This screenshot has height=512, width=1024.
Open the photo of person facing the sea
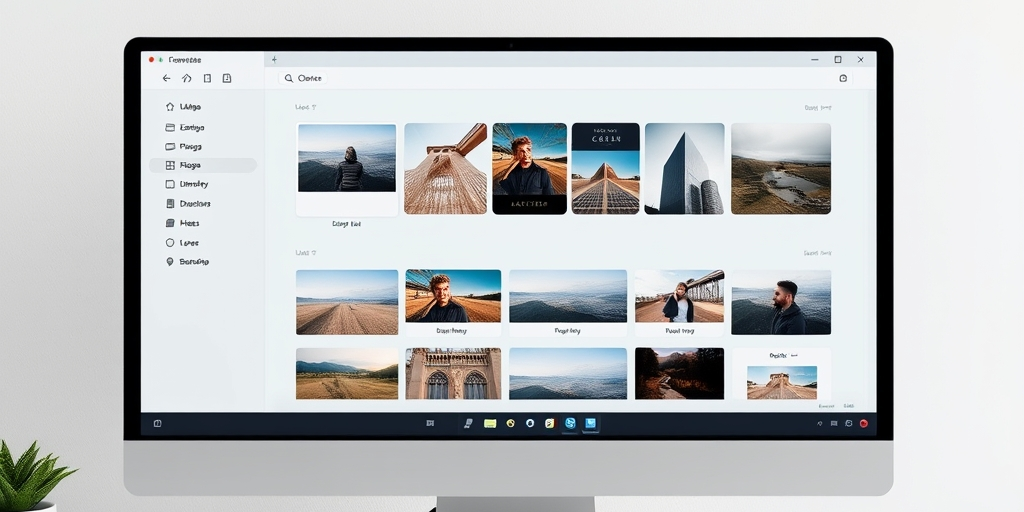(347, 158)
